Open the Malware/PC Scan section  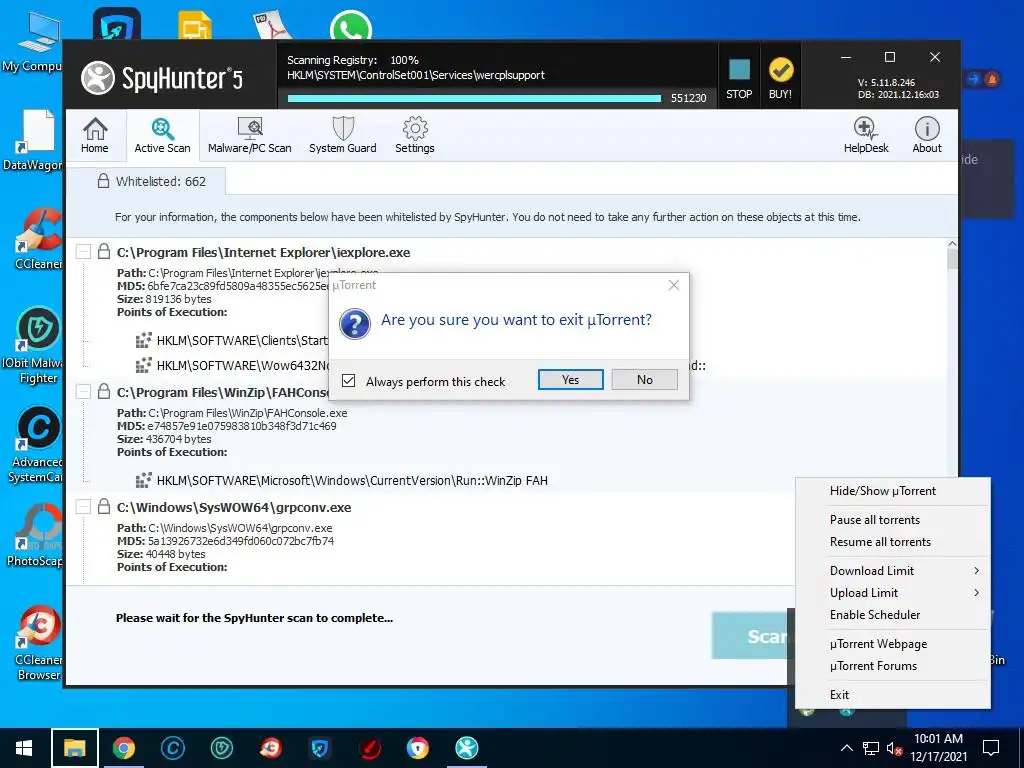[x=249, y=135]
